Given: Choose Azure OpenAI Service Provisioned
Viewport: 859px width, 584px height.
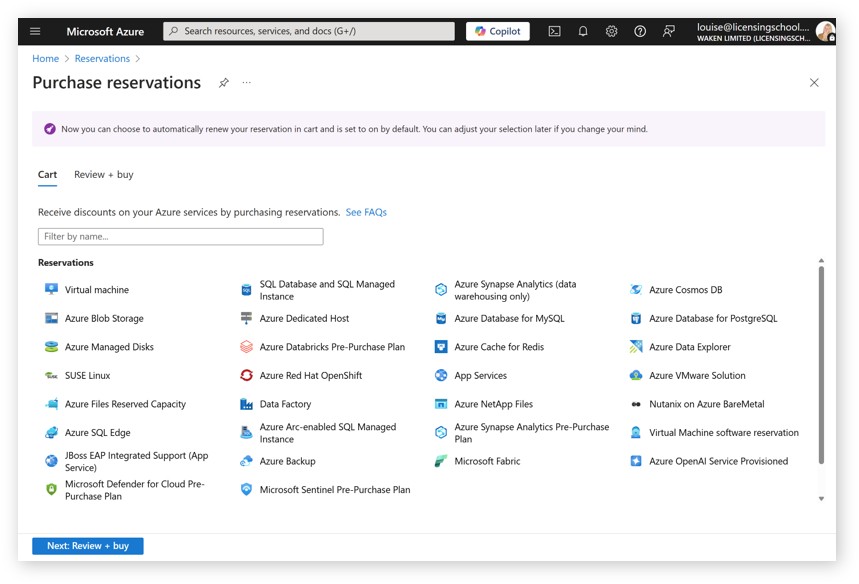Looking at the screenshot, I should tap(717, 461).
